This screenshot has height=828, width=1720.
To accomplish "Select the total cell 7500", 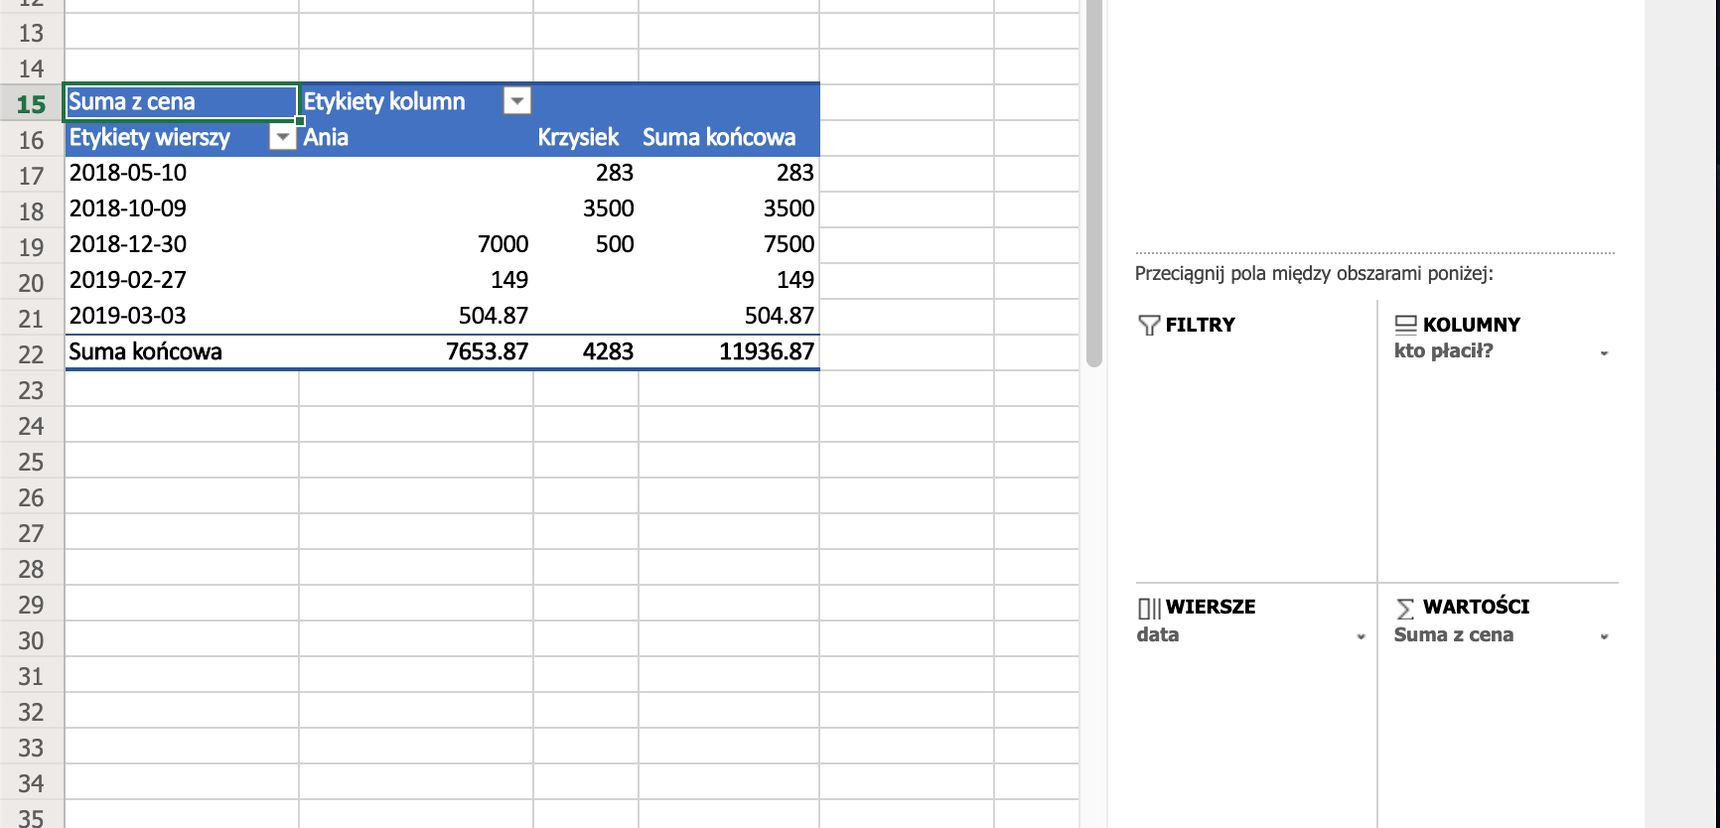I will click(729, 245).
